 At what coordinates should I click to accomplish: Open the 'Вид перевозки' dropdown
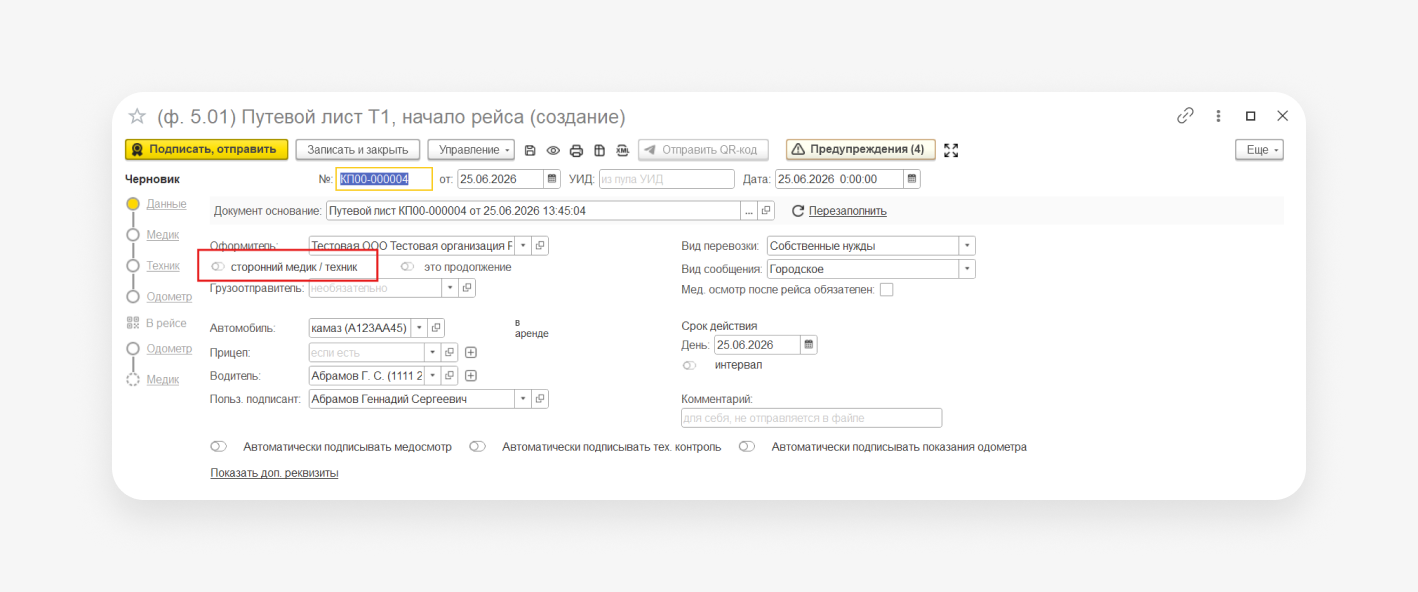coord(967,246)
